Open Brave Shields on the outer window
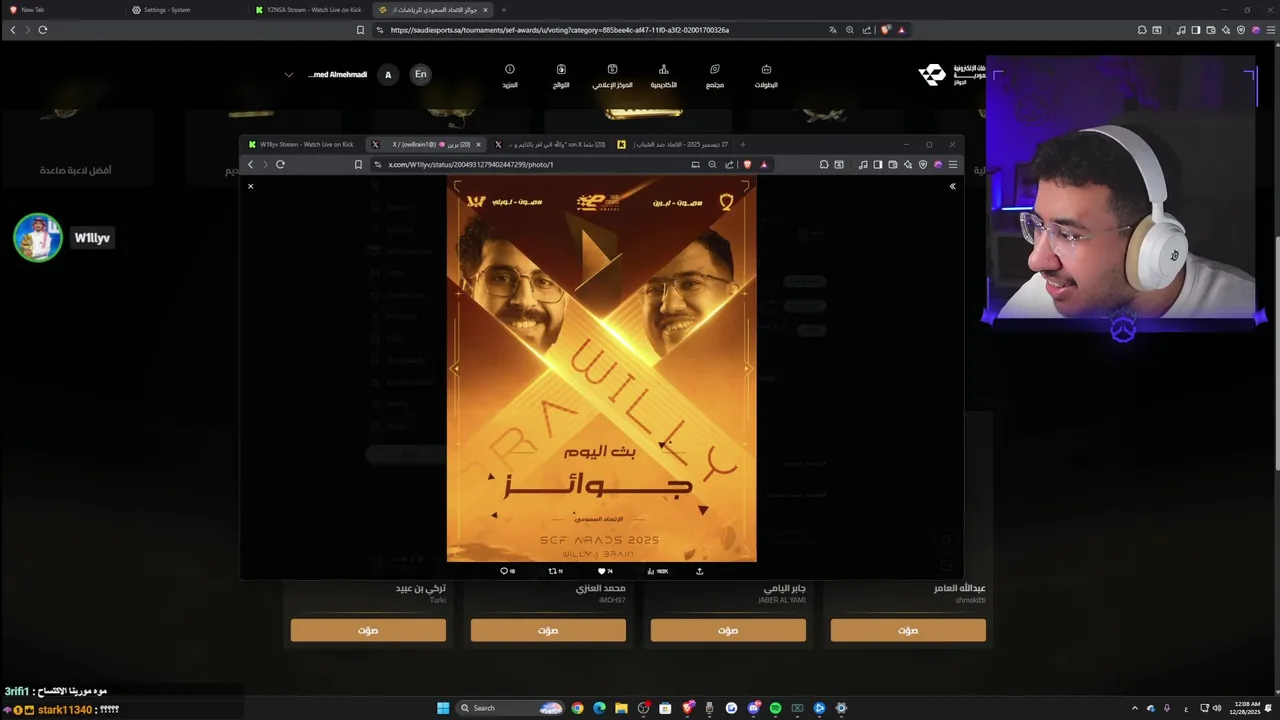Image resolution: width=1280 pixels, height=720 pixels. [885, 30]
